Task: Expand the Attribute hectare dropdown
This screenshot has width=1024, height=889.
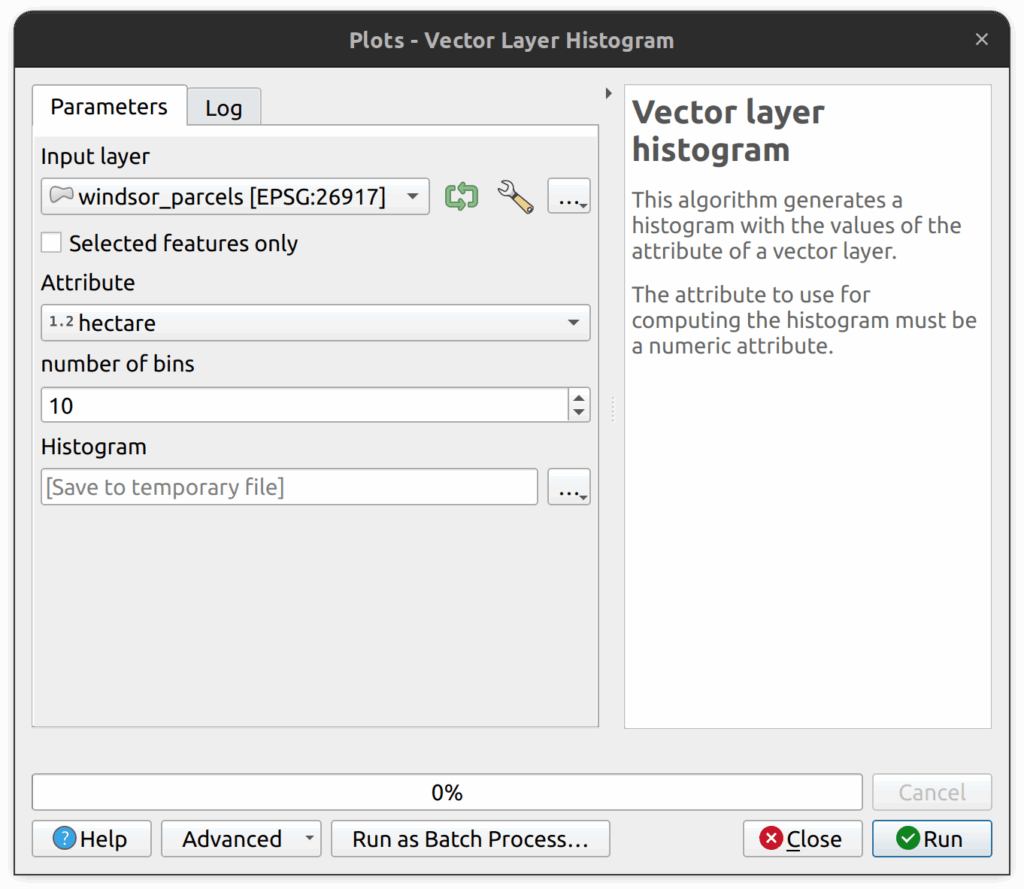Action: coord(315,323)
